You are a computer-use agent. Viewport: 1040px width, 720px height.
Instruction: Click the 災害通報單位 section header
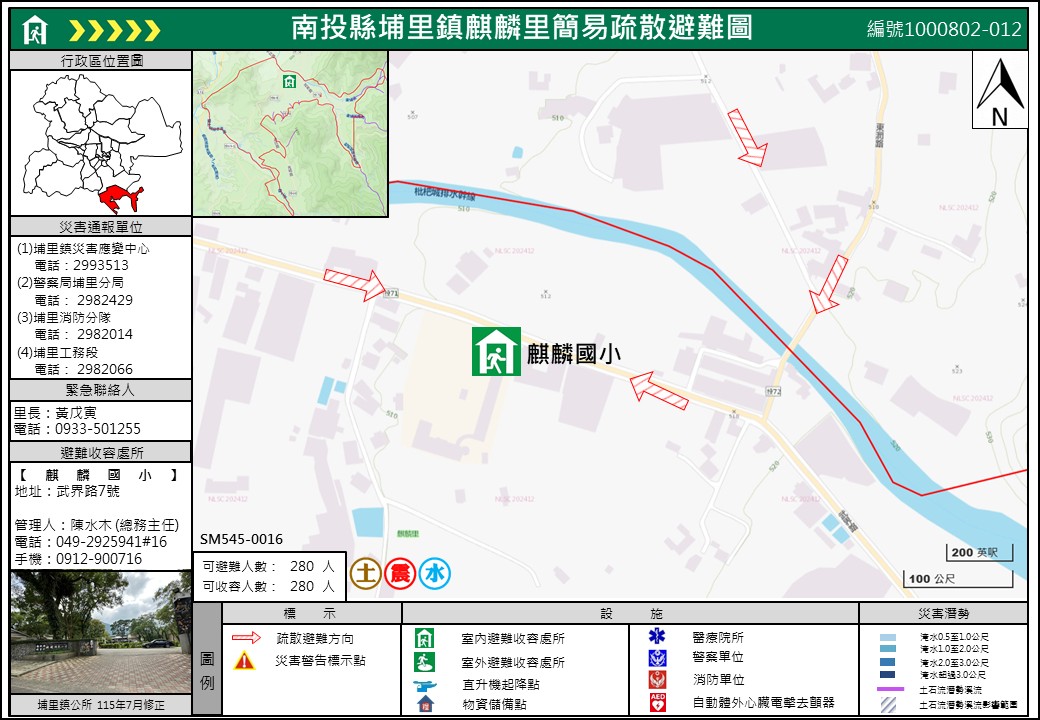coord(101,227)
